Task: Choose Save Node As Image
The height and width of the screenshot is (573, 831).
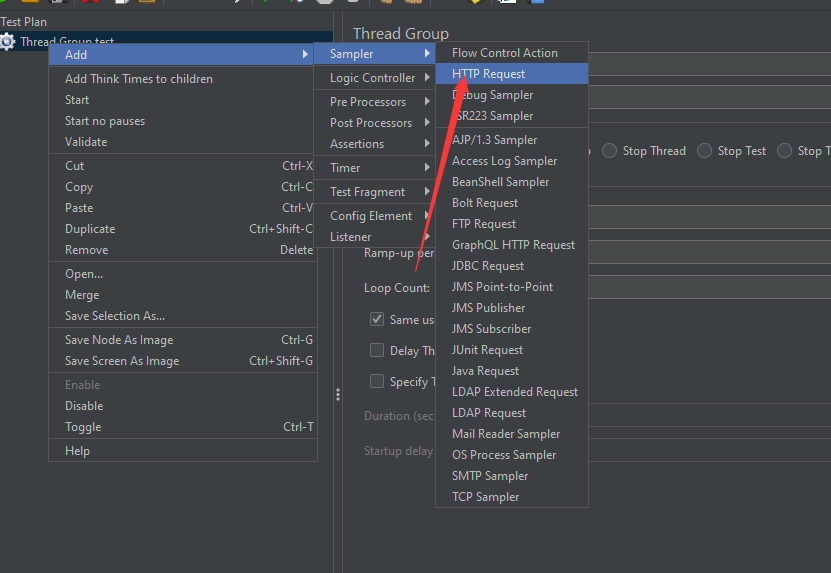Action: 119,340
